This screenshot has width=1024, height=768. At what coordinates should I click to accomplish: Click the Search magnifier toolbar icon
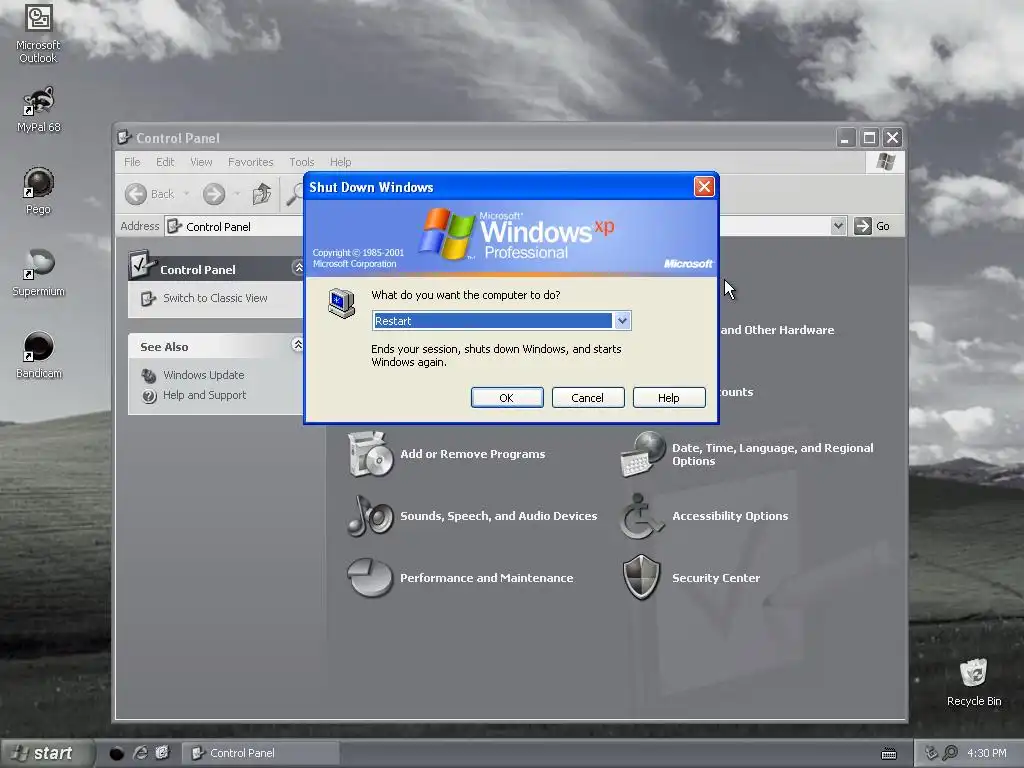[295, 193]
